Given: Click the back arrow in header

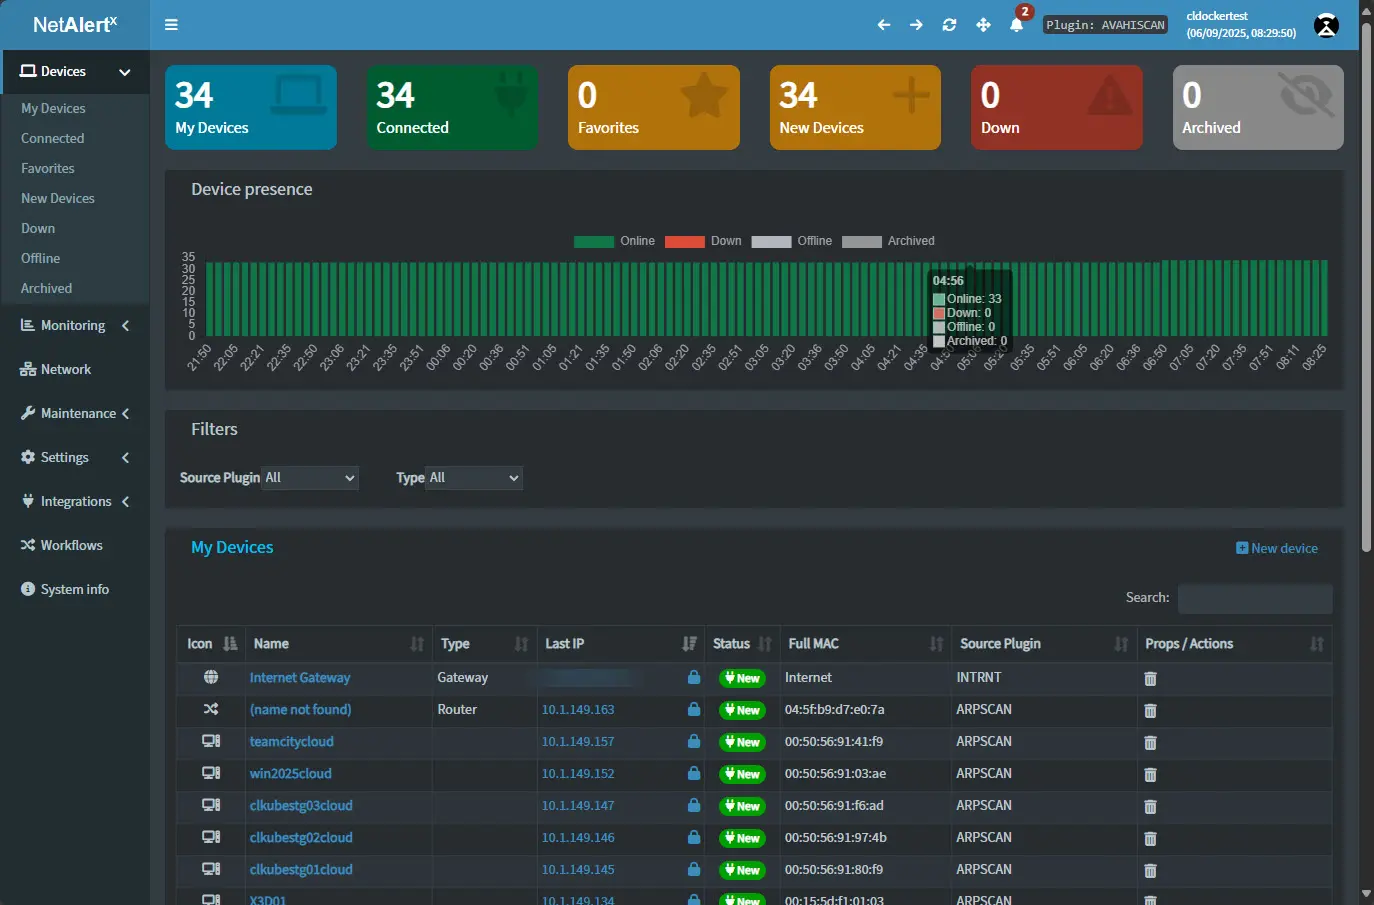Looking at the screenshot, I should (x=883, y=25).
